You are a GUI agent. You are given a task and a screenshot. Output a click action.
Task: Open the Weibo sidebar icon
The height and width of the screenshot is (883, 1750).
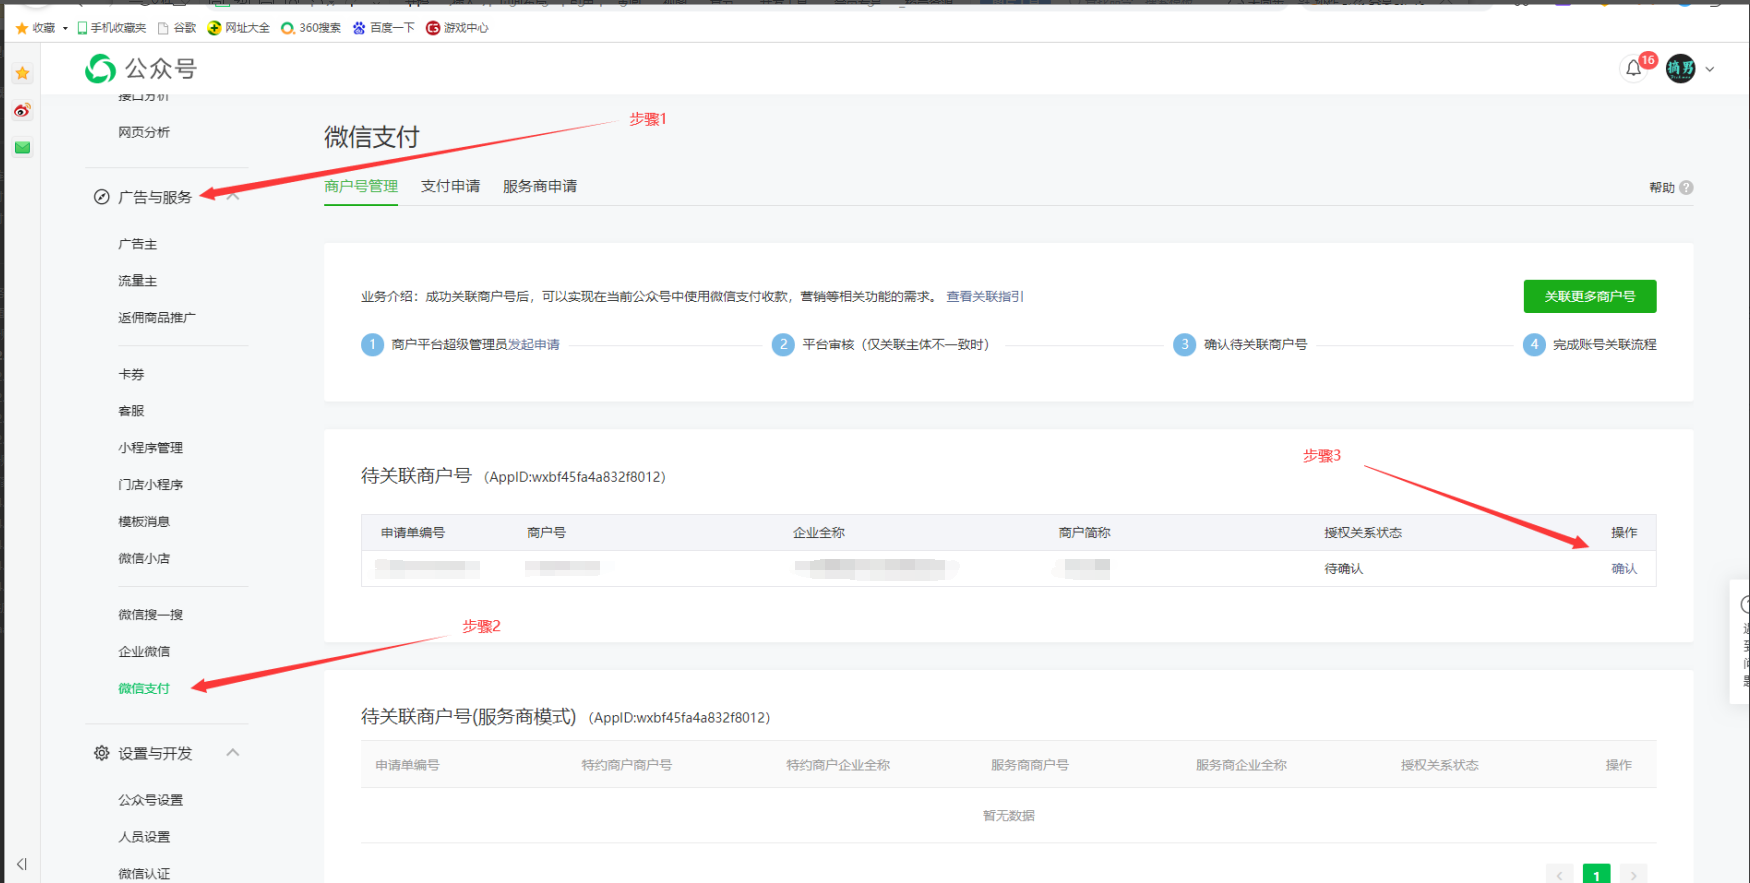22,110
